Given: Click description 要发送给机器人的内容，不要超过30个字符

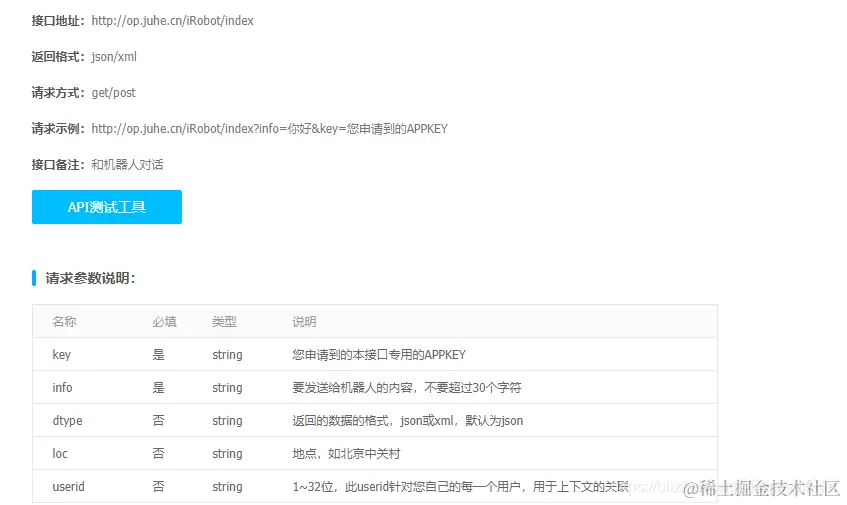Looking at the screenshot, I should coord(407,388).
